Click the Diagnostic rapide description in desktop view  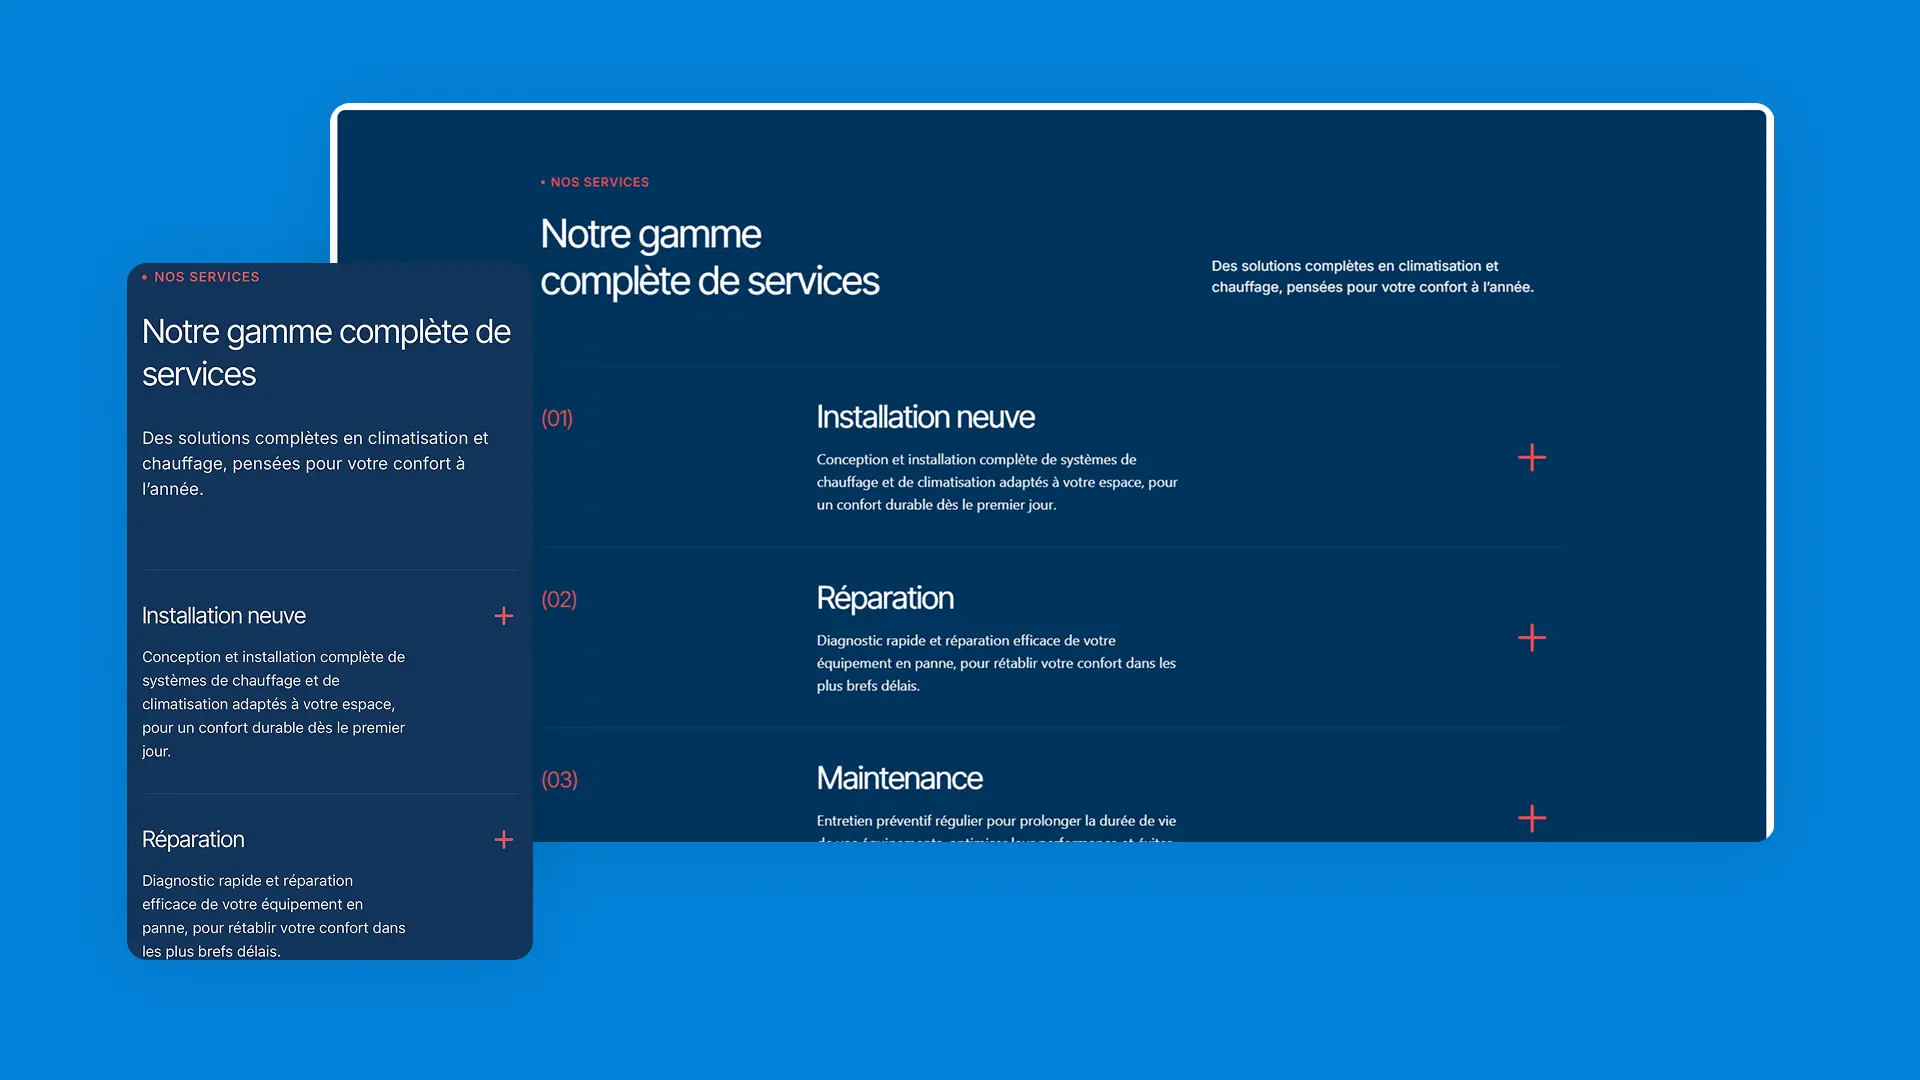996,663
